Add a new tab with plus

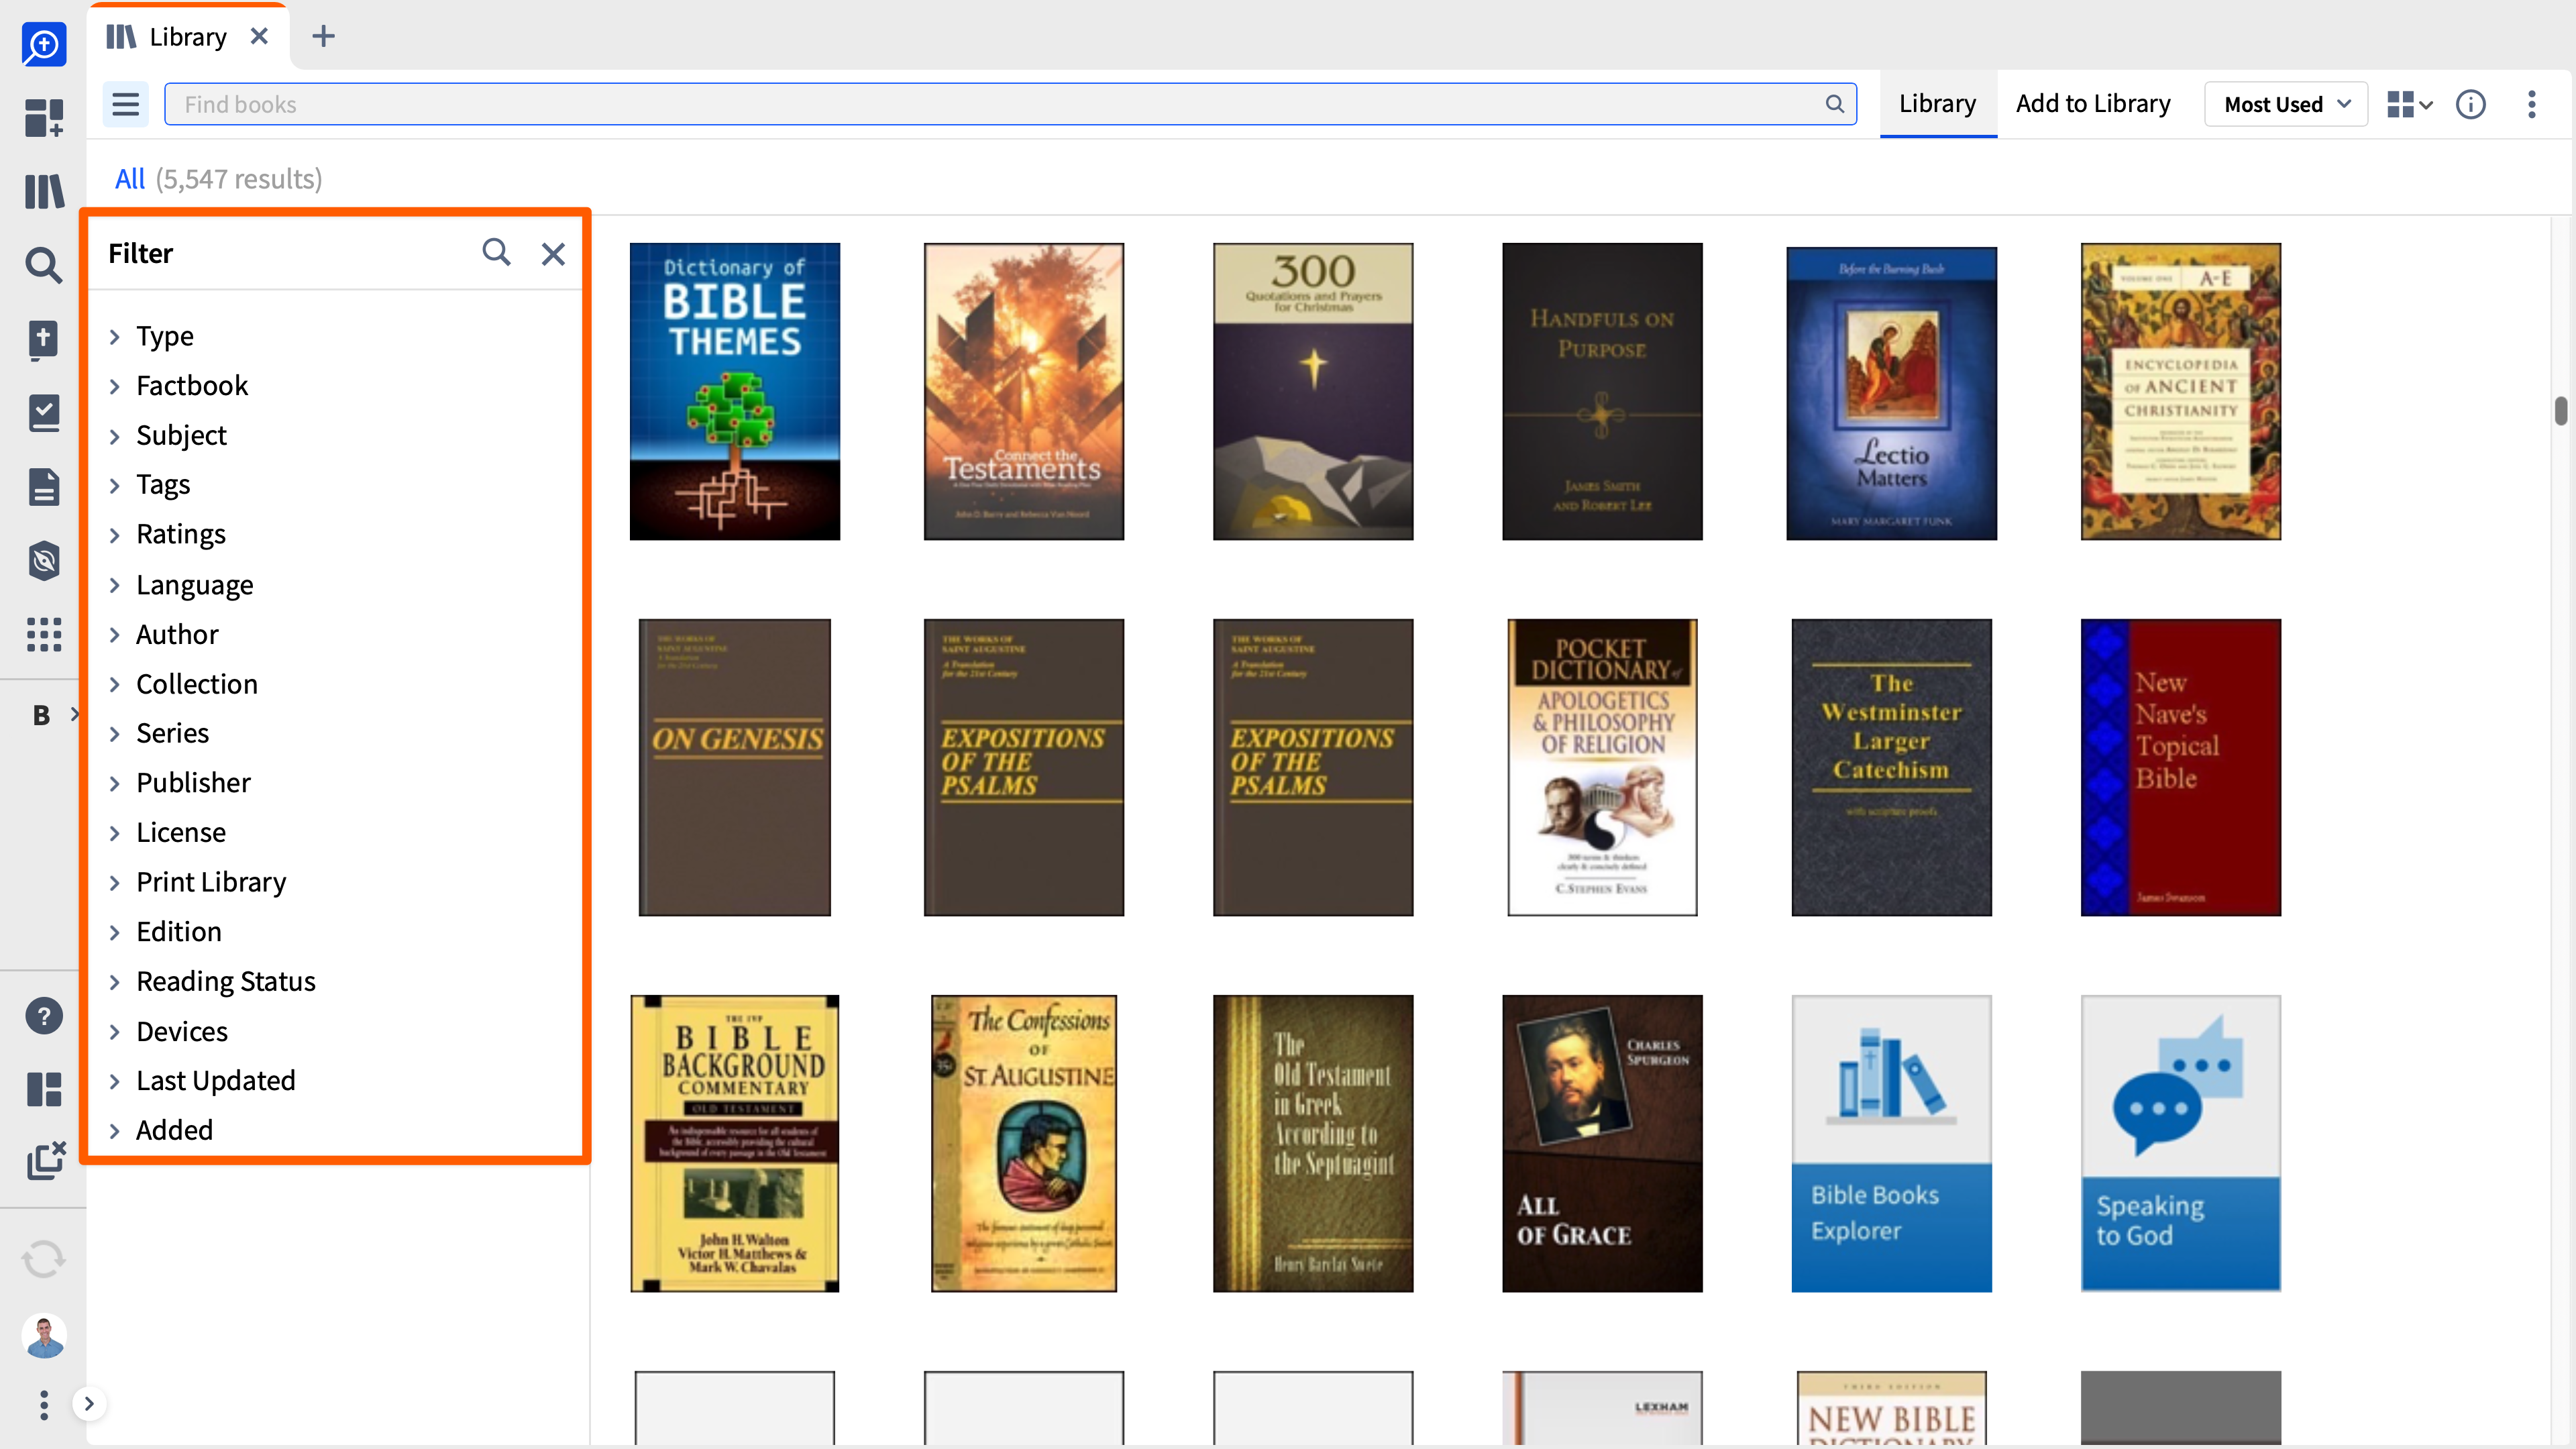pos(323,36)
